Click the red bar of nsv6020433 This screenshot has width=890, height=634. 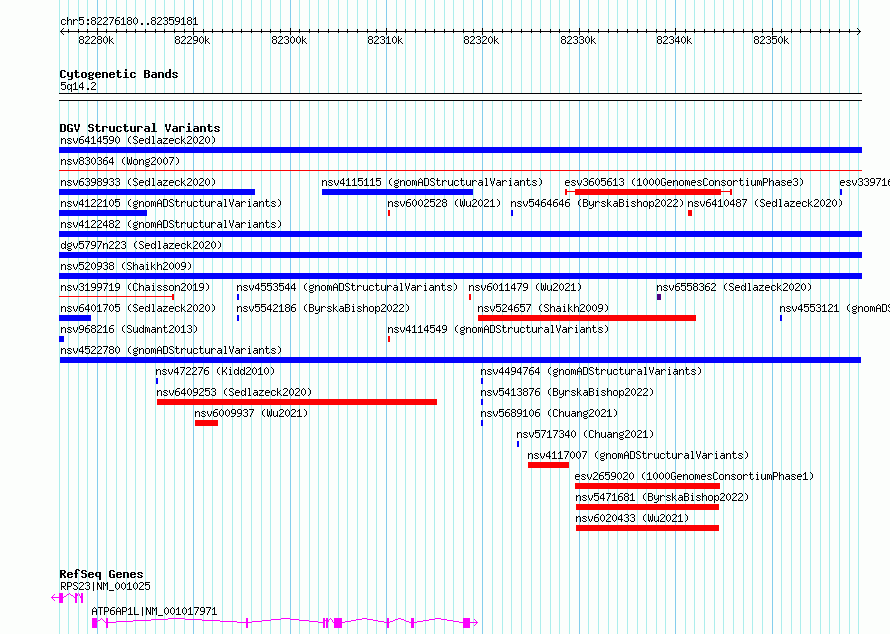[647, 528]
